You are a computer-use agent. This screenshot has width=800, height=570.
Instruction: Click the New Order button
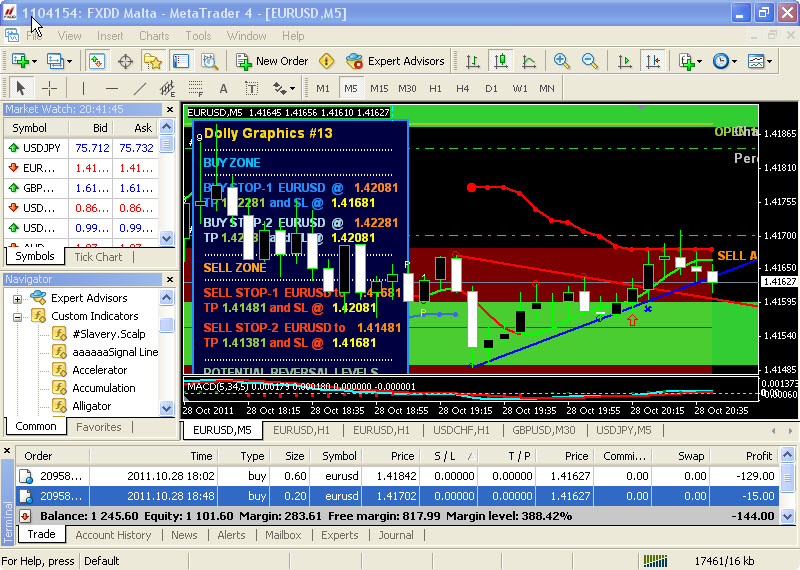pyautogui.click(x=272, y=61)
